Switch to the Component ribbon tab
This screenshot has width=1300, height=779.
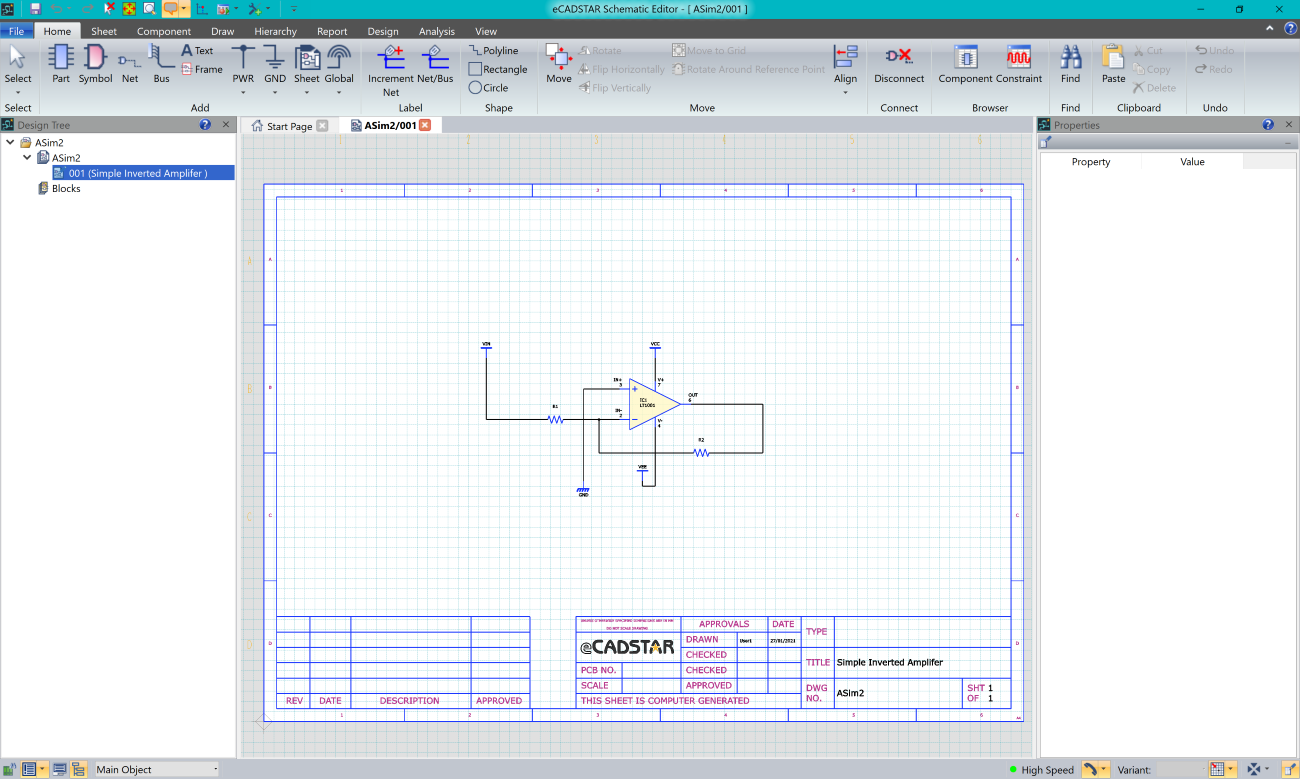pyautogui.click(x=164, y=31)
